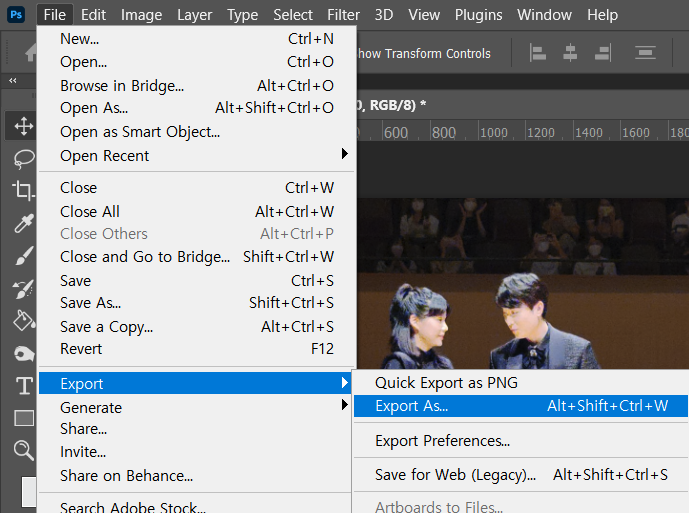Screen dimensions: 689x513
Task: Choose Share on Behance...
Action: (195, 476)
